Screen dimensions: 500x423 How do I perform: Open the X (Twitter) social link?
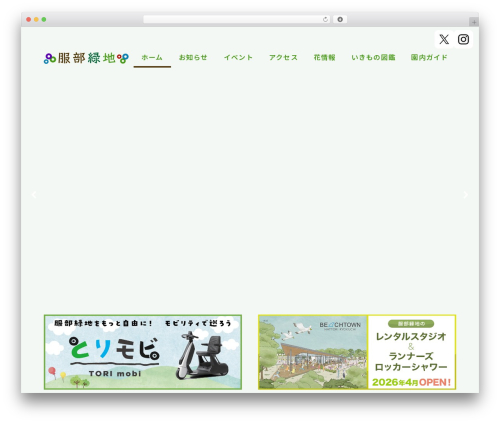444,39
